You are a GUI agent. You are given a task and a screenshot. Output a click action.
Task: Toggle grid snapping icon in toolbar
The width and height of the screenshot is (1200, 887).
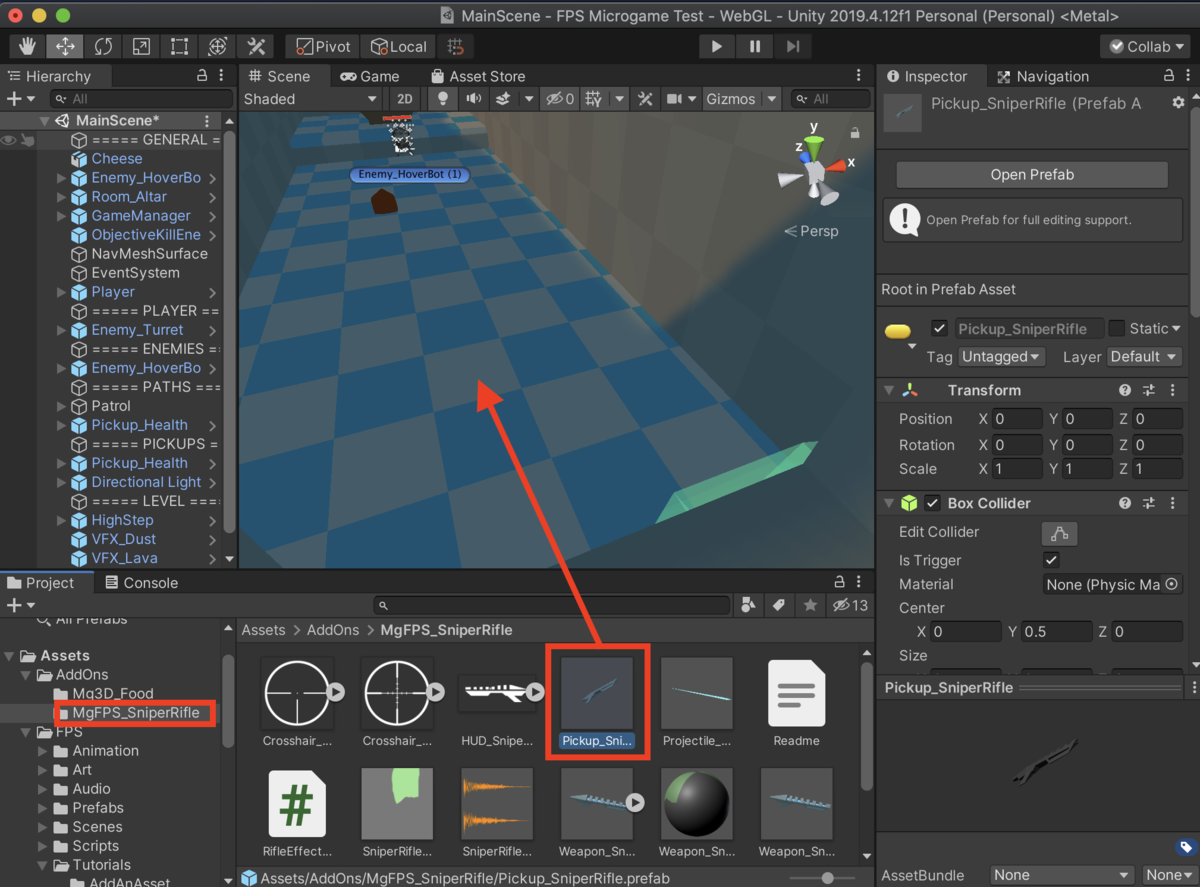tap(456, 46)
